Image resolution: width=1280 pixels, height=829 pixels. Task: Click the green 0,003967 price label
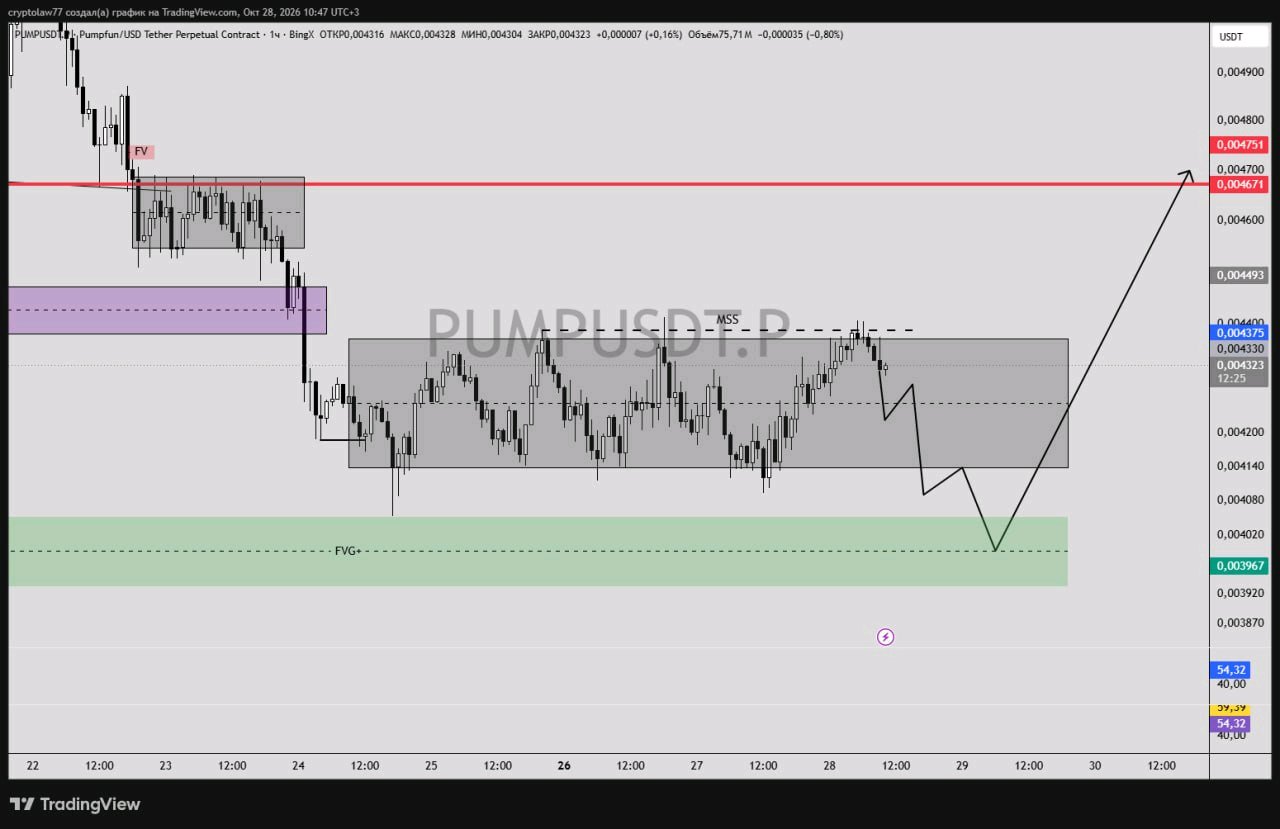(1240, 566)
